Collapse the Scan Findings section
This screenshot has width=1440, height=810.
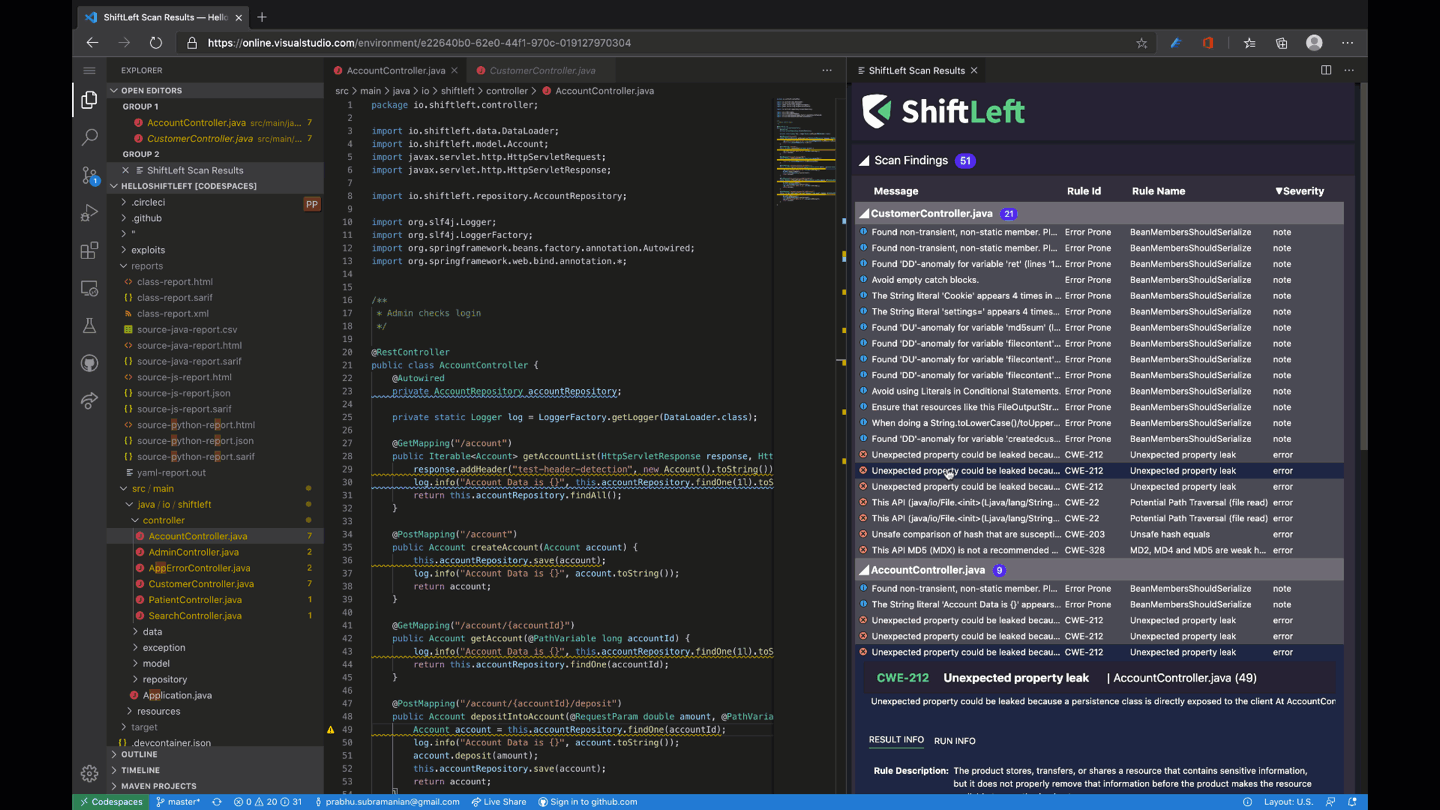tap(864, 161)
